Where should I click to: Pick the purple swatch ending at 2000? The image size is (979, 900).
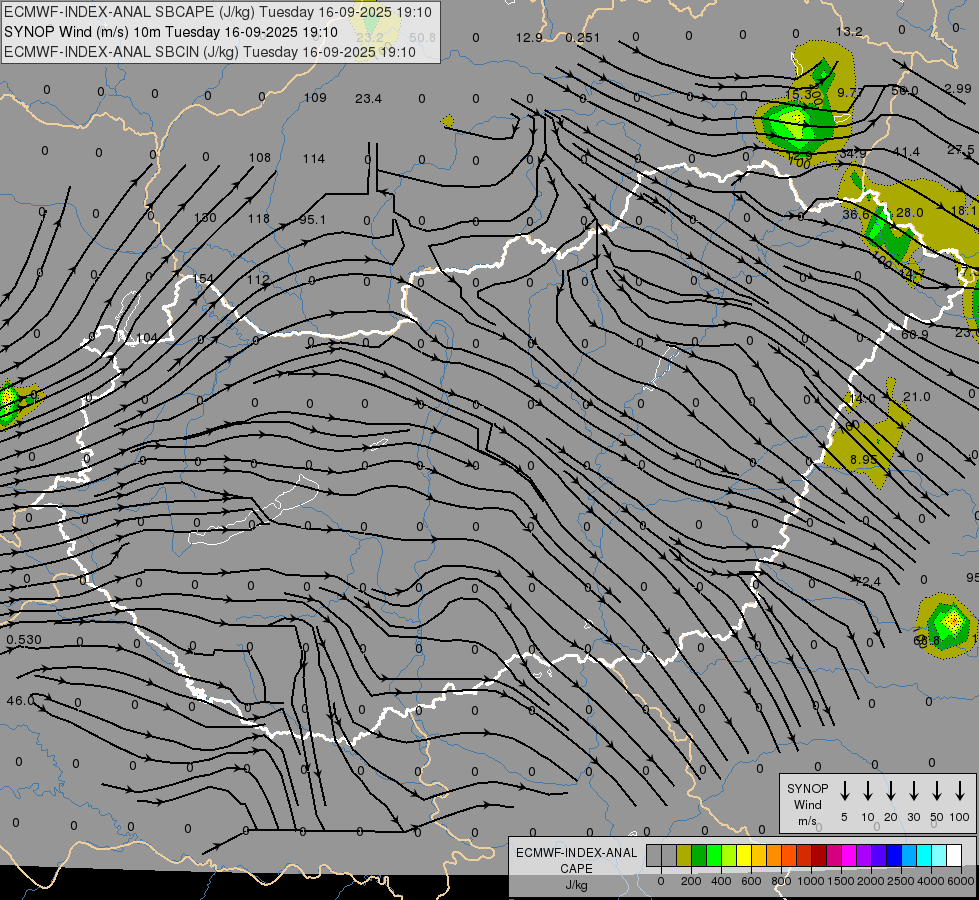coord(863,855)
